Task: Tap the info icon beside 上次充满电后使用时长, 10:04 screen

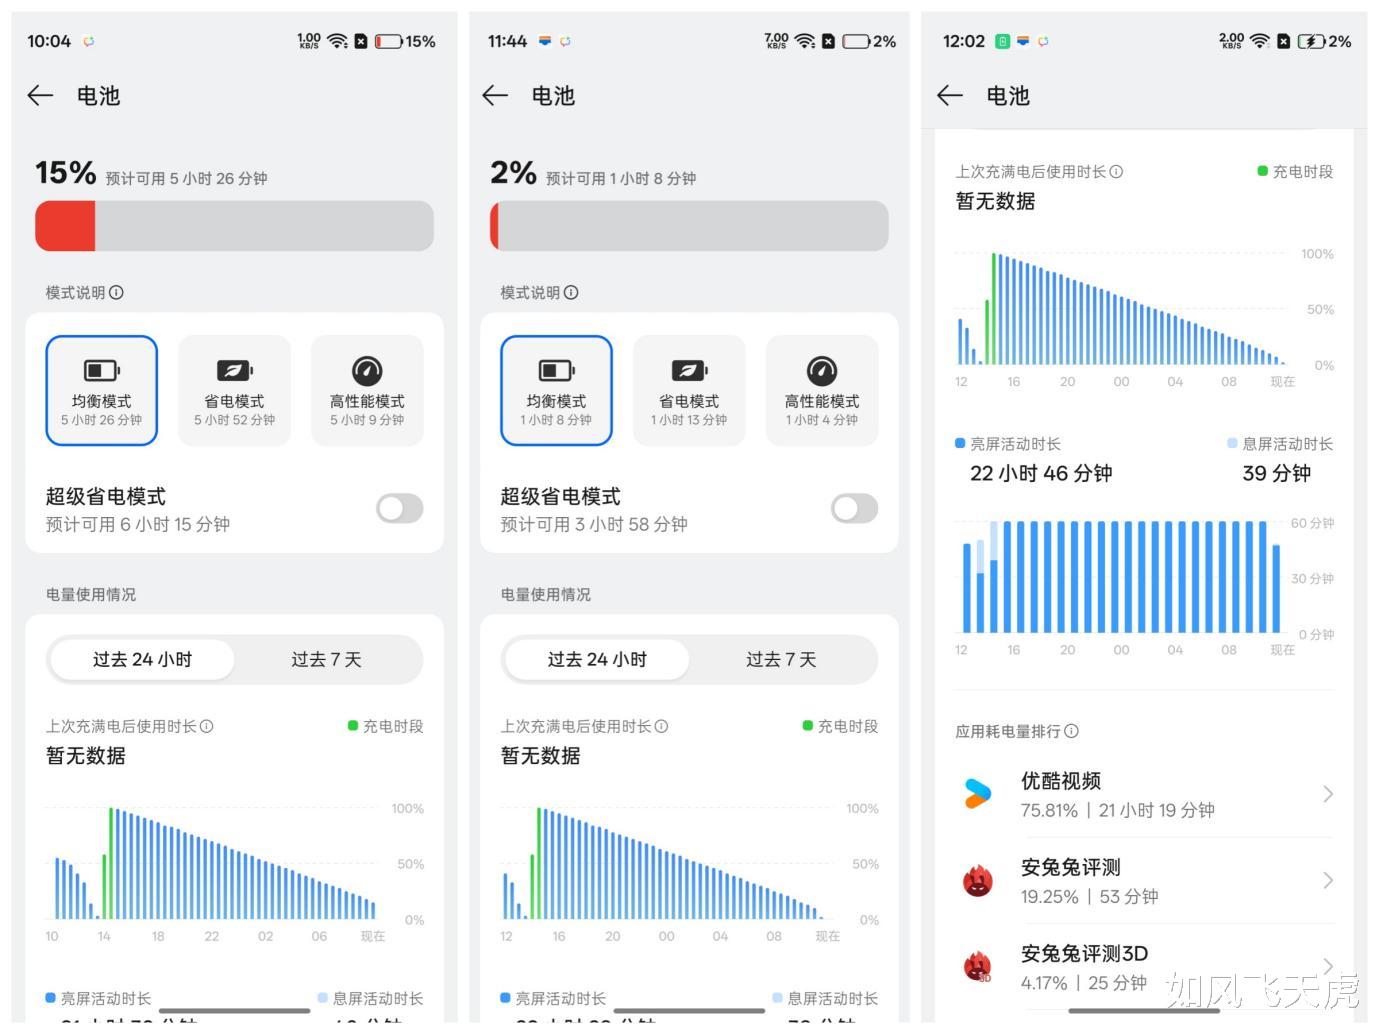Action: tap(207, 727)
